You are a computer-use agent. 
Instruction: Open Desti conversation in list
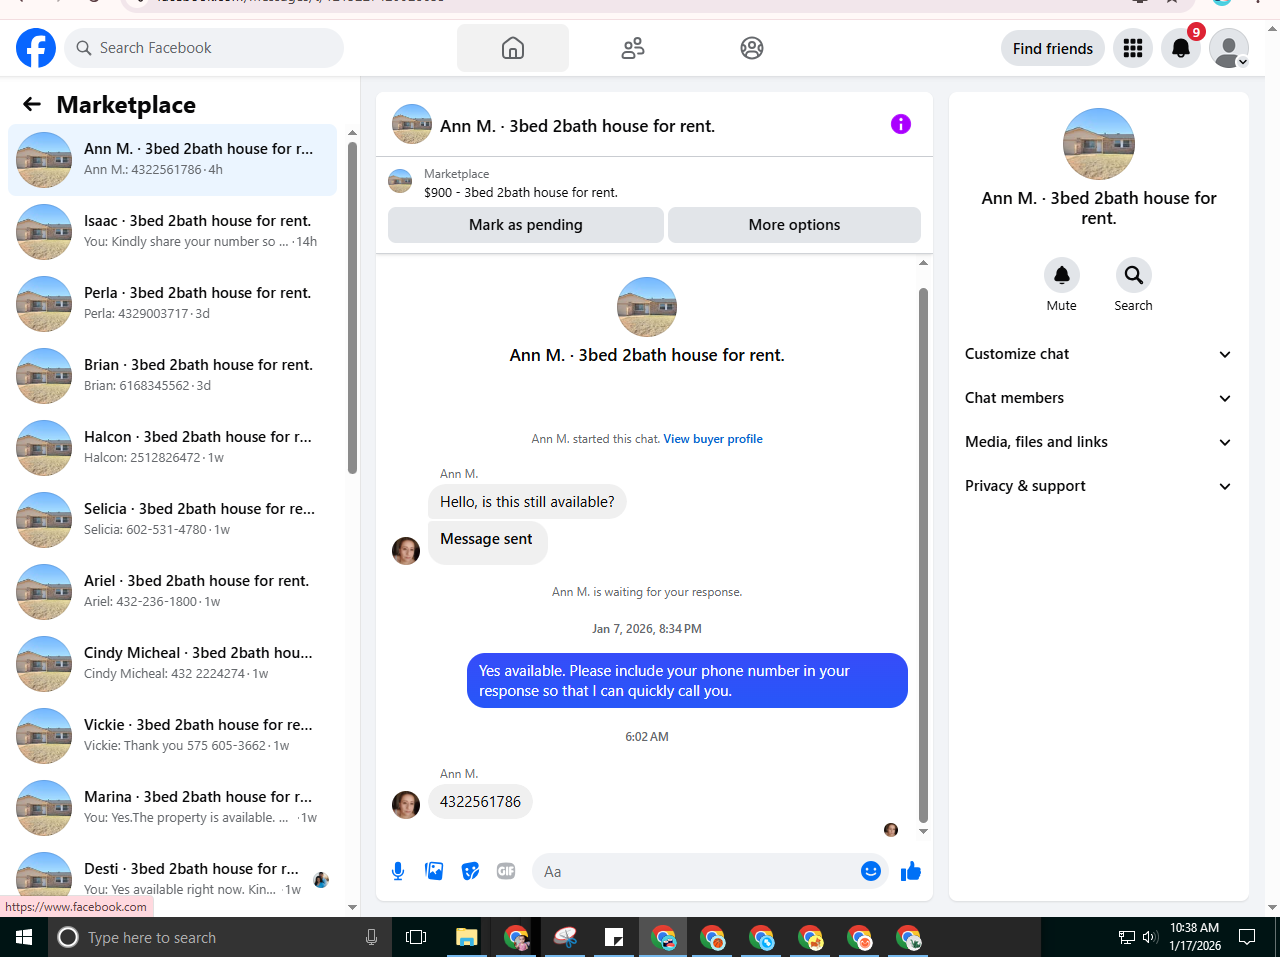[x=172, y=880]
